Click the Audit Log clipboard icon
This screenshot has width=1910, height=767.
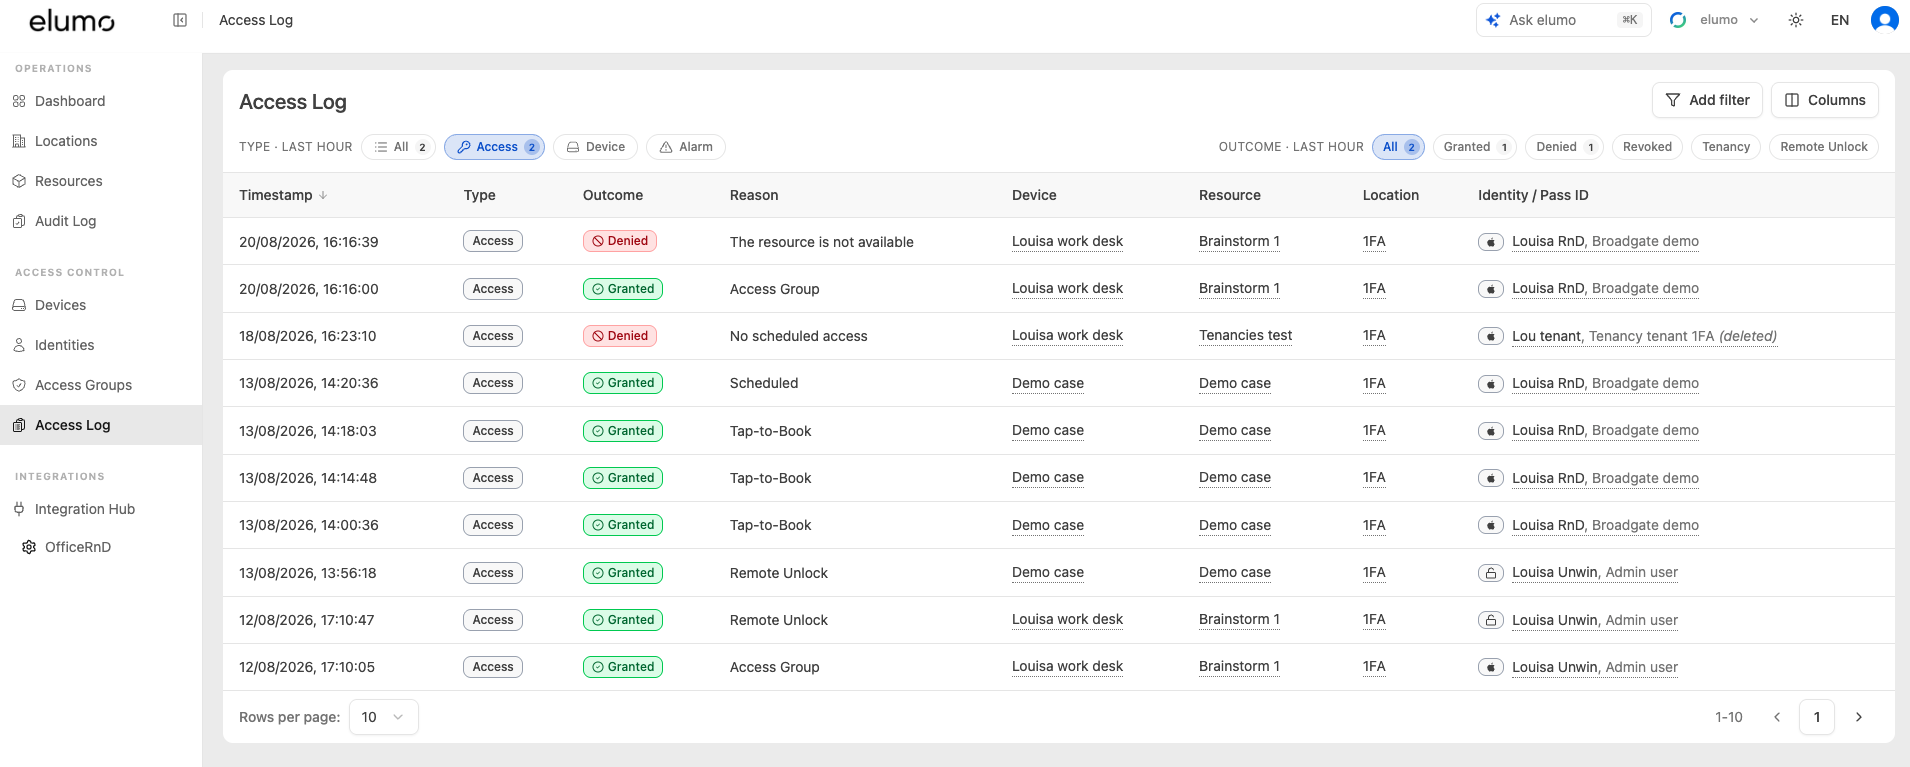click(x=19, y=221)
